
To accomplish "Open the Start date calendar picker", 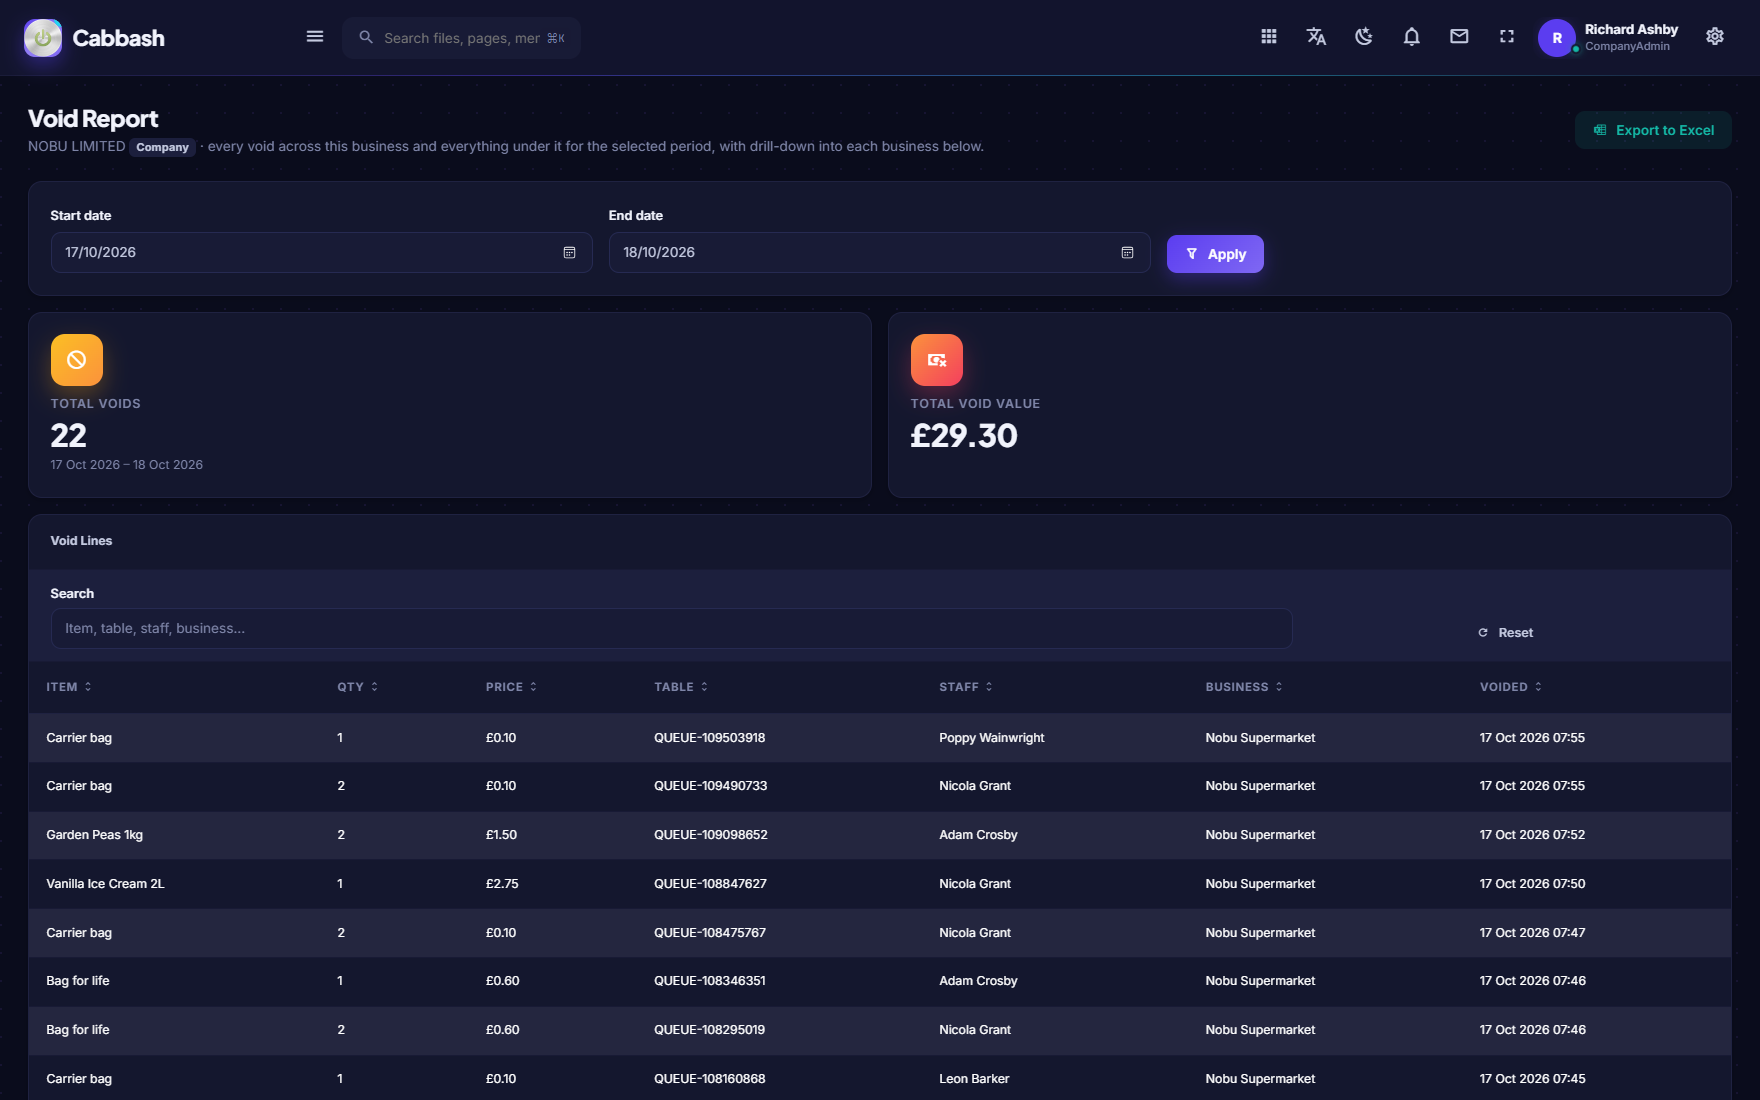I will pos(569,253).
